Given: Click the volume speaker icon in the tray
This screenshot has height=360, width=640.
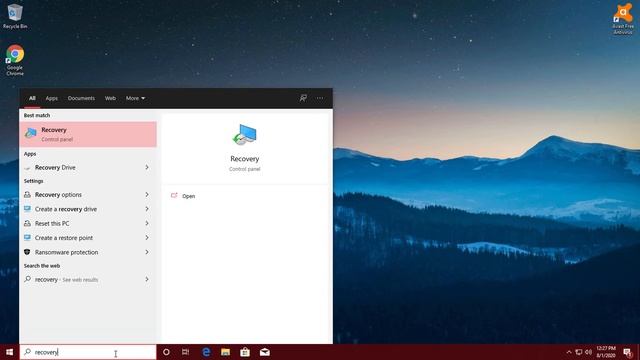Looking at the screenshot, I should coord(588,352).
